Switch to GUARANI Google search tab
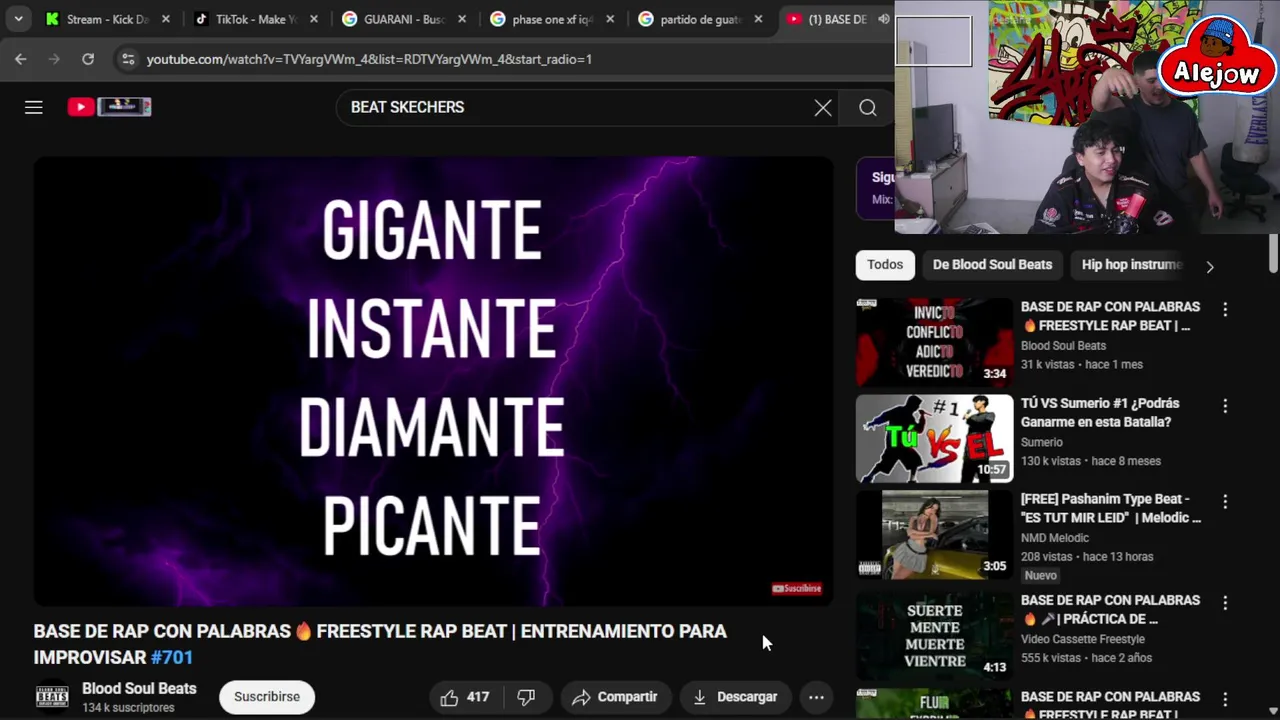Screen dimensions: 1280x720 pyautogui.click(x=402, y=19)
